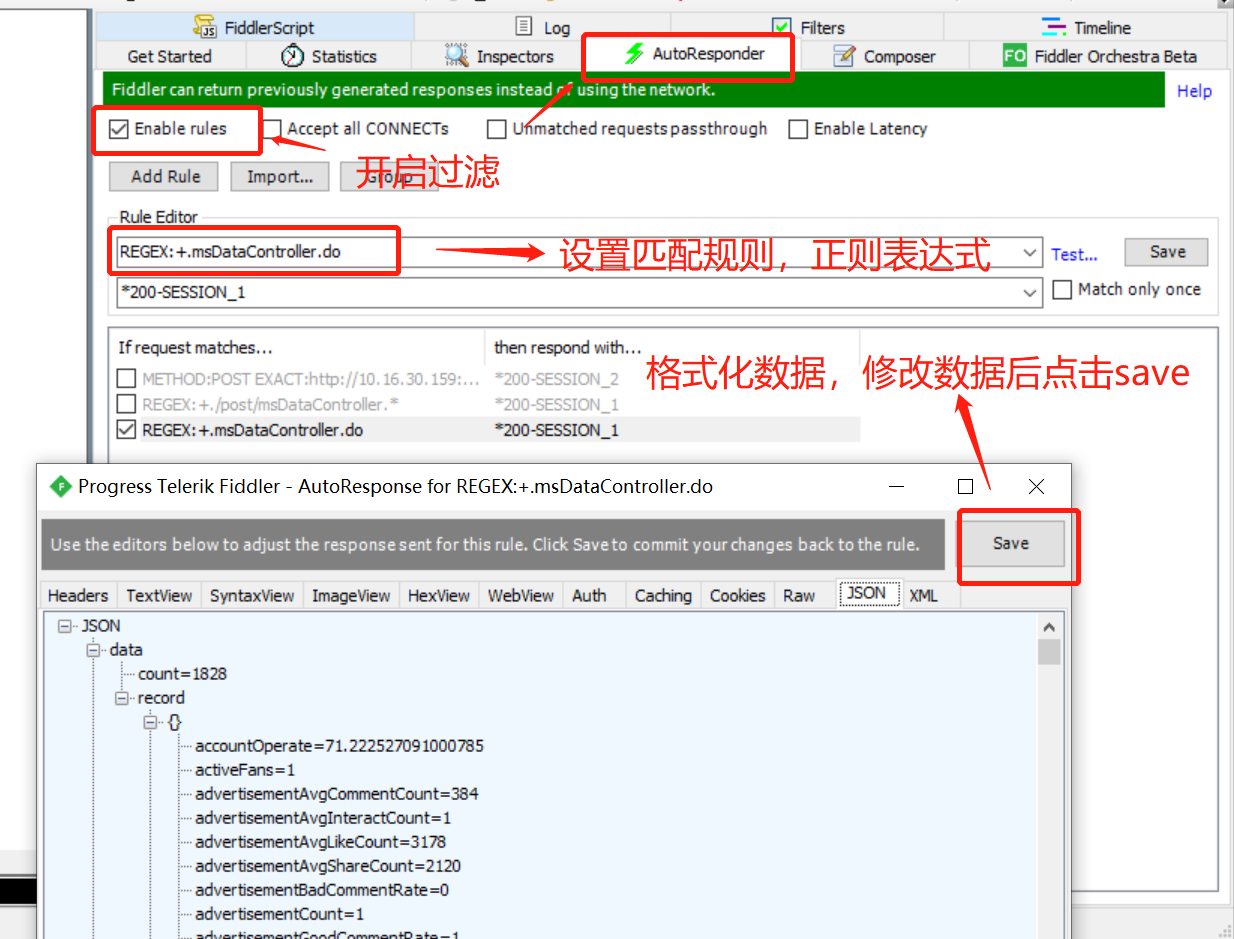Viewport: 1234px width, 939px height.
Task: Collapse the data tree node
Action: pos(94,650)
